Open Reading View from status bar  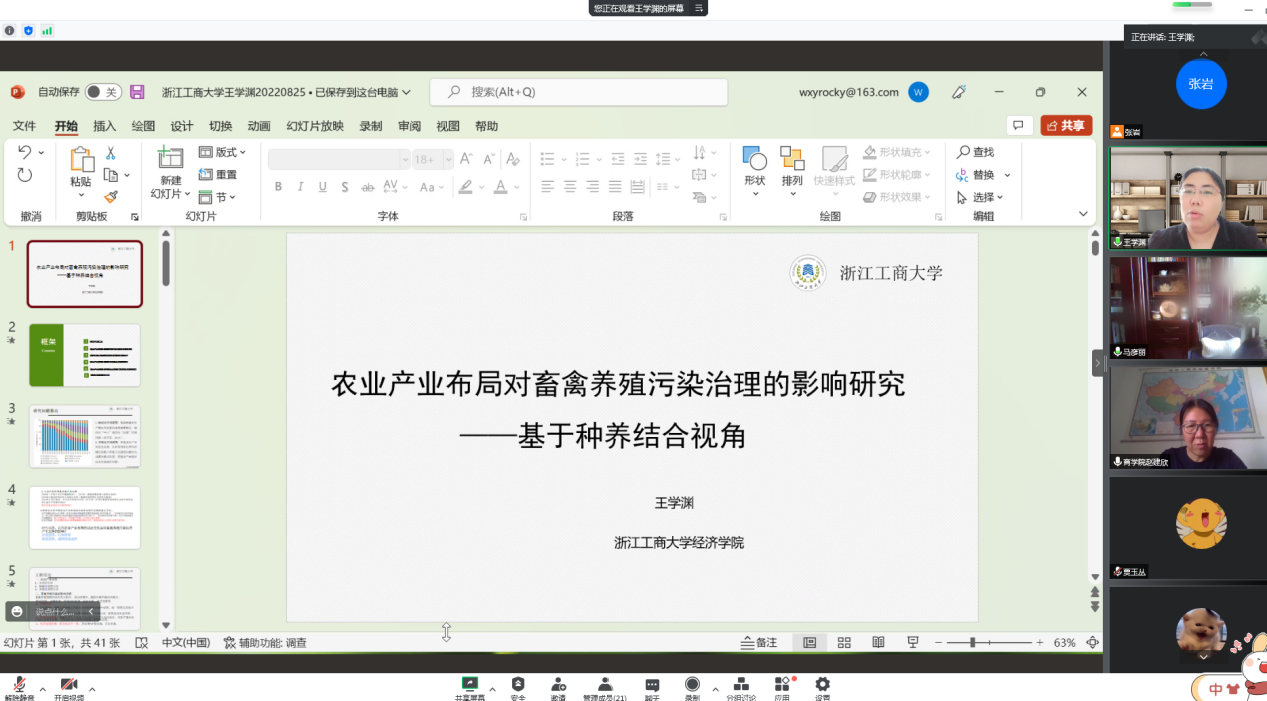click(x=878, y=643)
